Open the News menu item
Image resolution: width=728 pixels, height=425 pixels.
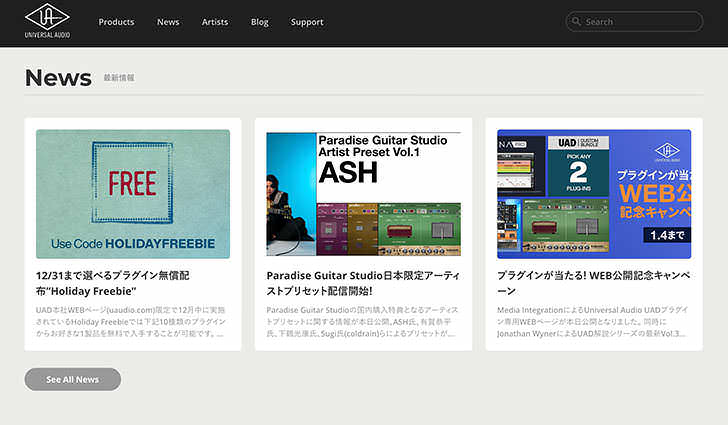pos(168,22)
